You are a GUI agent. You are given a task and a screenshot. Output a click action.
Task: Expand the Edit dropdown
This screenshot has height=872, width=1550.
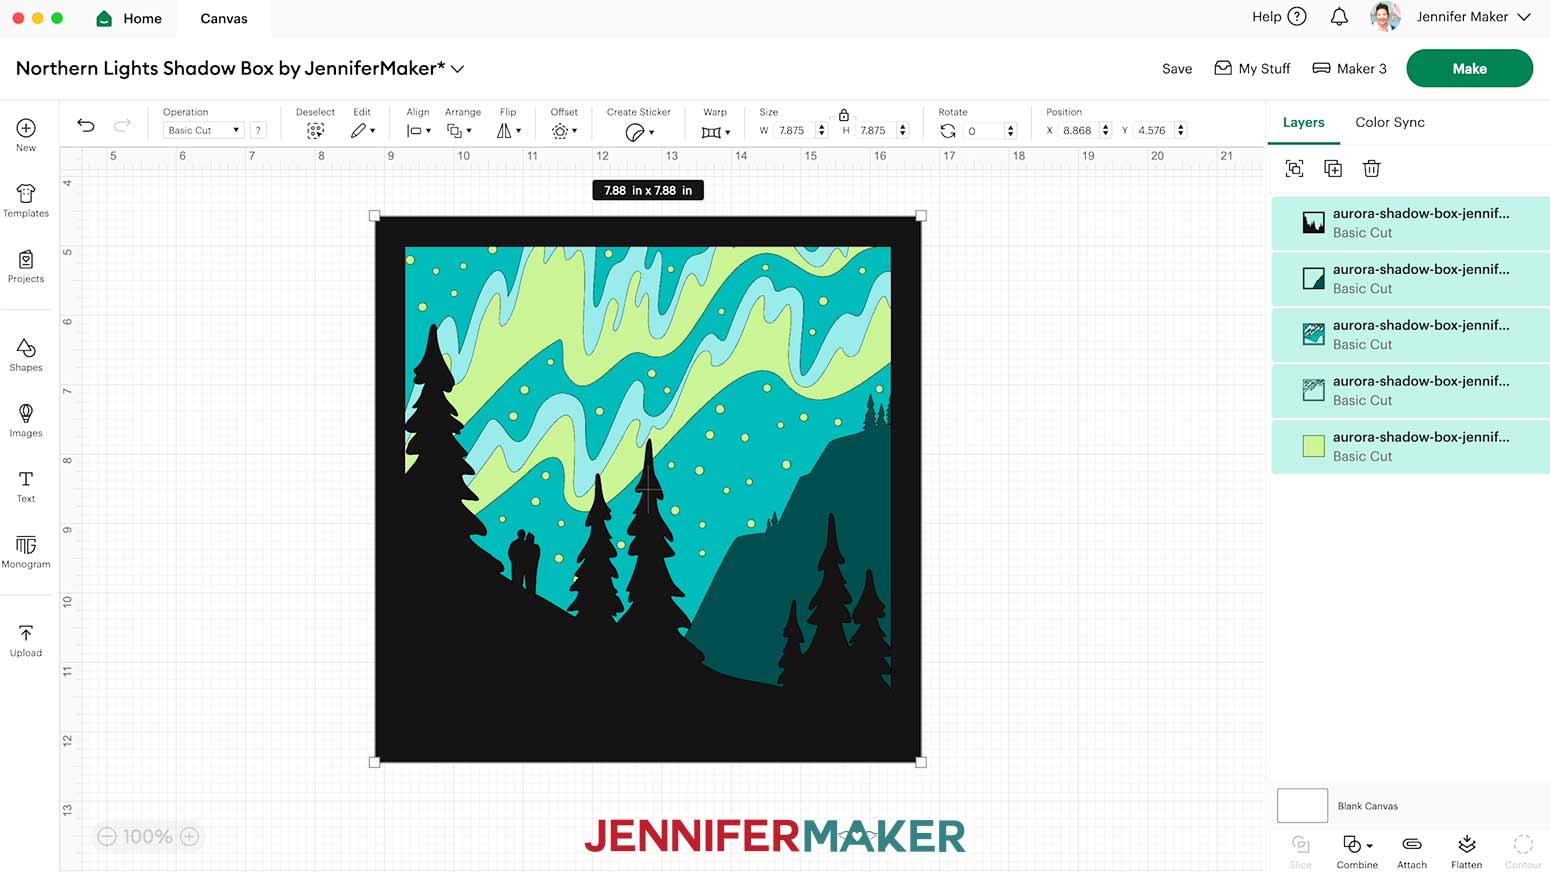363,131
